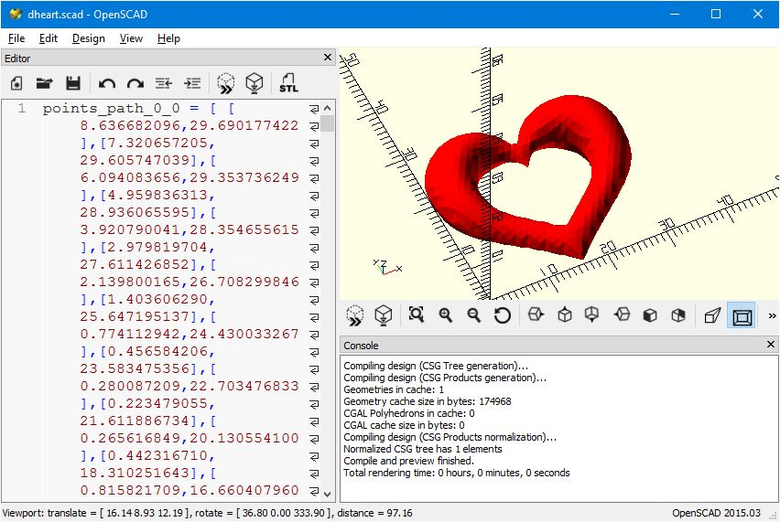Indent the selected code lines

192,83
